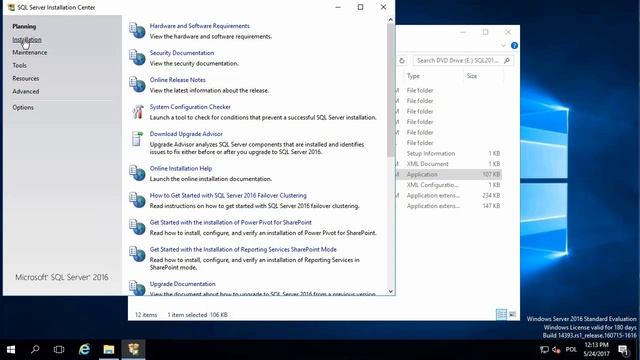Sort by the Type column header
The image size is (640, 360).
[x=413, y=76]
